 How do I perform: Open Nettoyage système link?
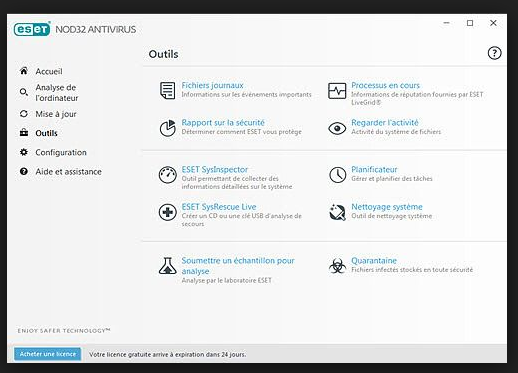coord(387,207)
